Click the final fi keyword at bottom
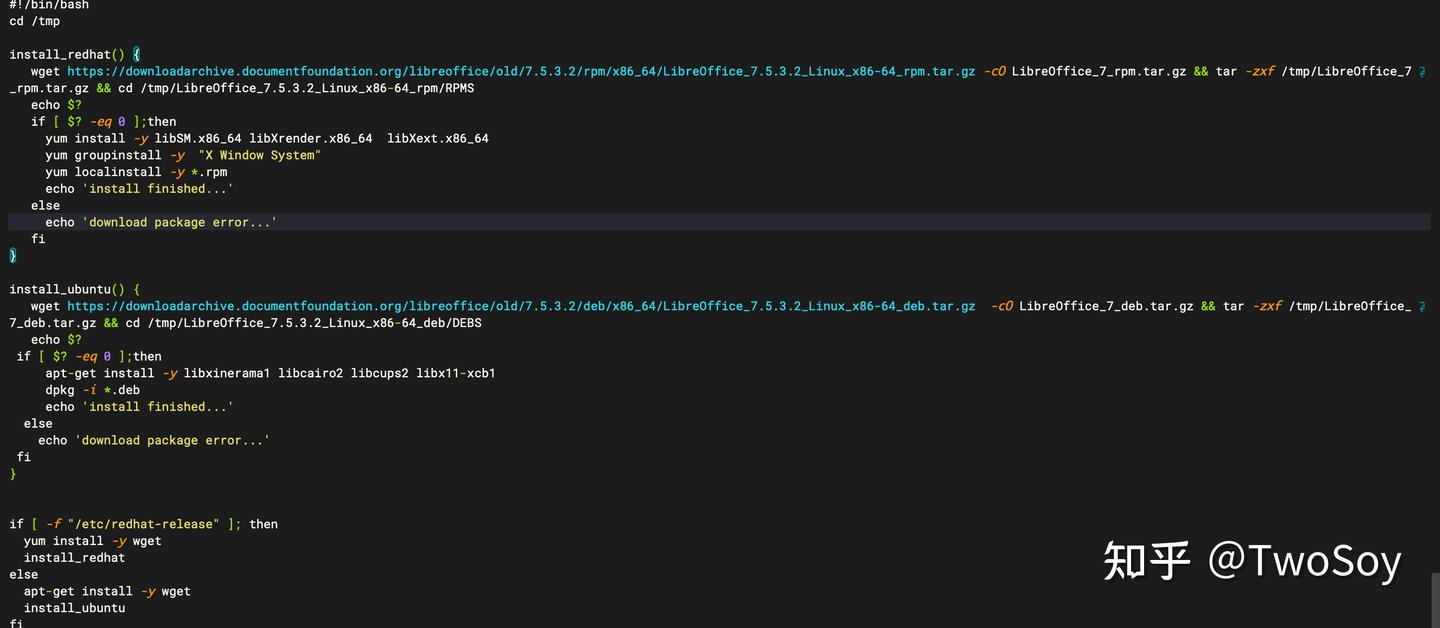 [x=15, y=623]
